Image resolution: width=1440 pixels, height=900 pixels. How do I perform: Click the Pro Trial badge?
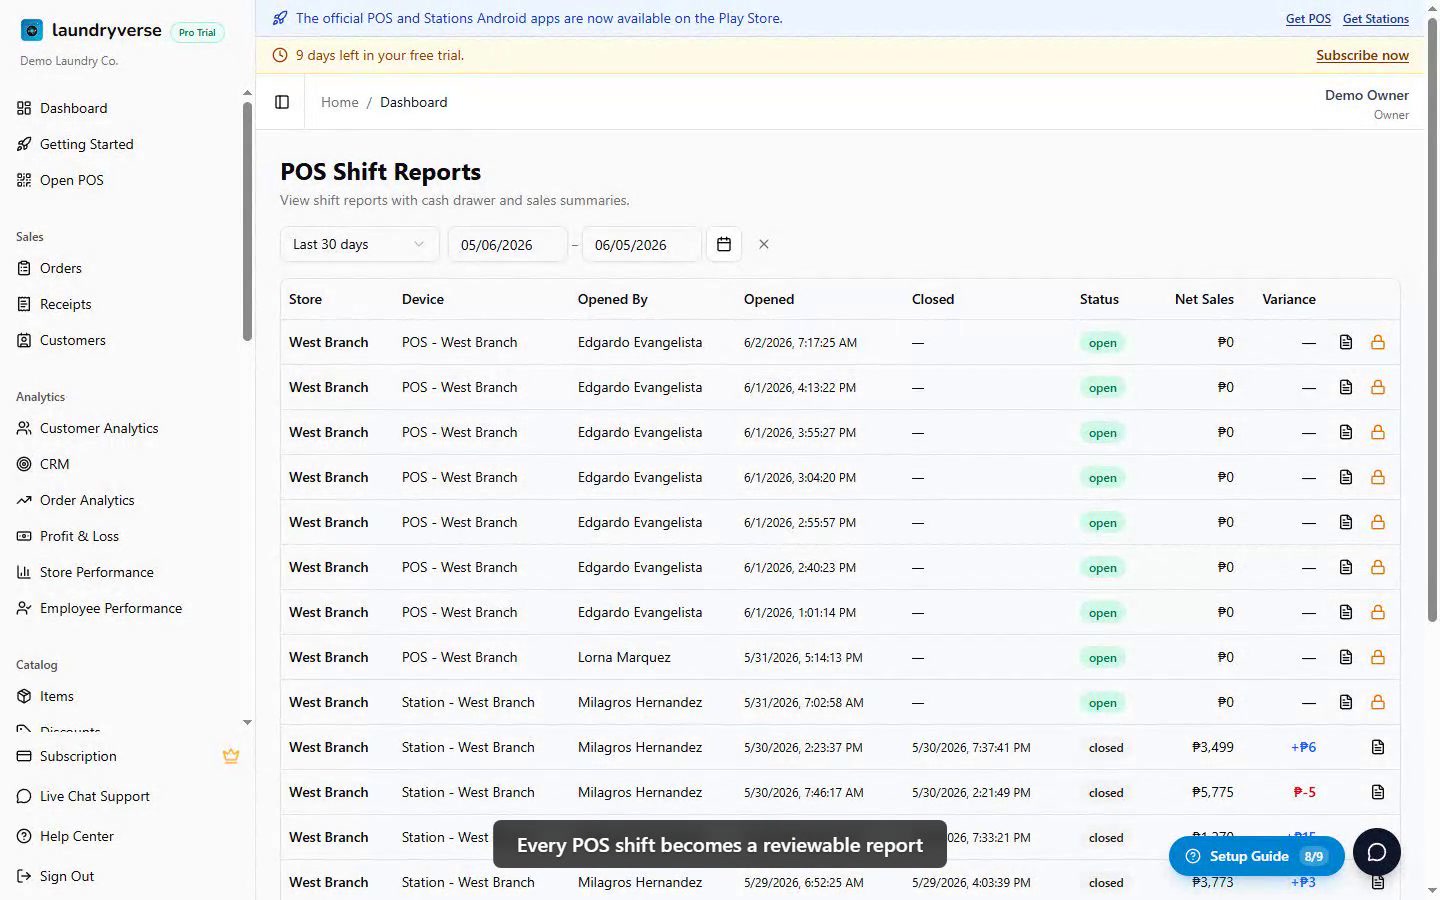coord(197,32)
